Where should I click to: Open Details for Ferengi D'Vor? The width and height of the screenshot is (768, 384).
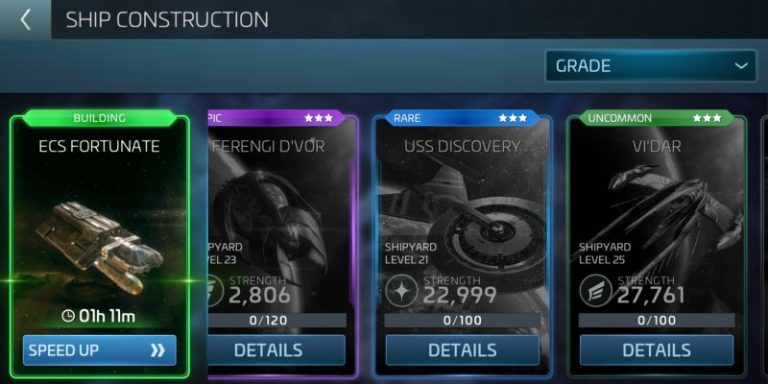277,350
